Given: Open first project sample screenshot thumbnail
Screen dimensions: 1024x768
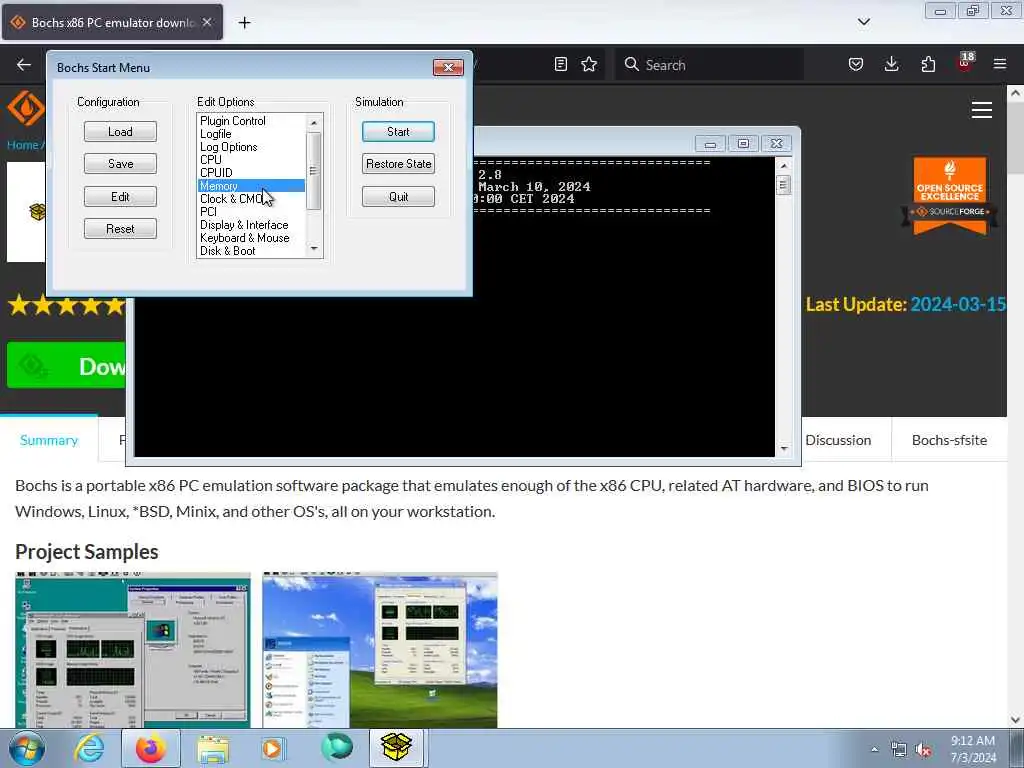Looking at the screenshot, I should (133, 650).
